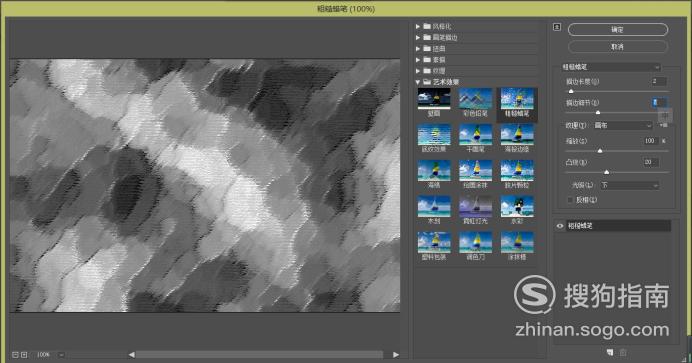Collapse the 艺术效果 artistic folder

click(417, 82)
